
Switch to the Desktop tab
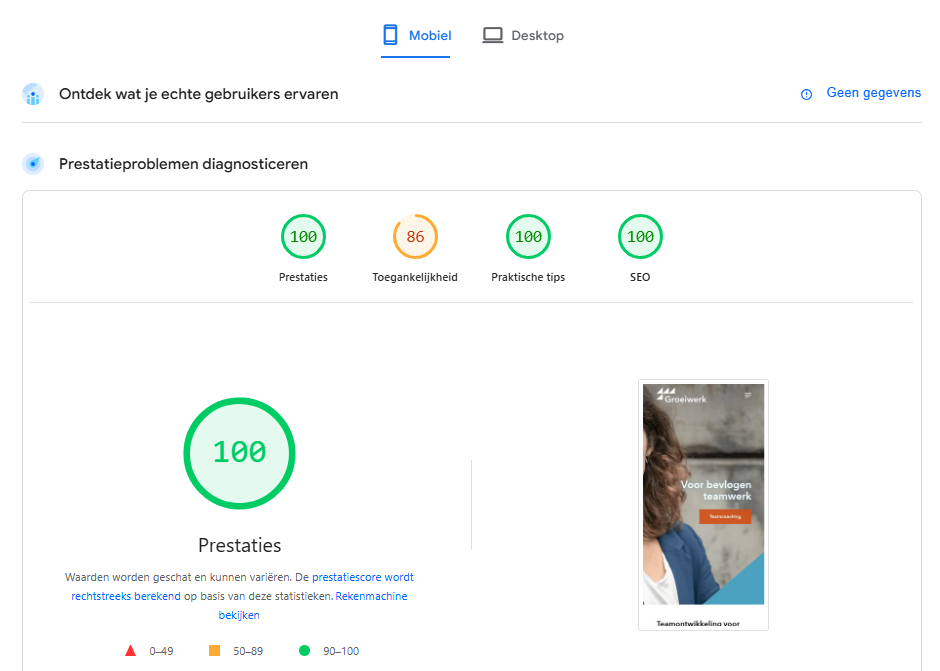[523, 36]
